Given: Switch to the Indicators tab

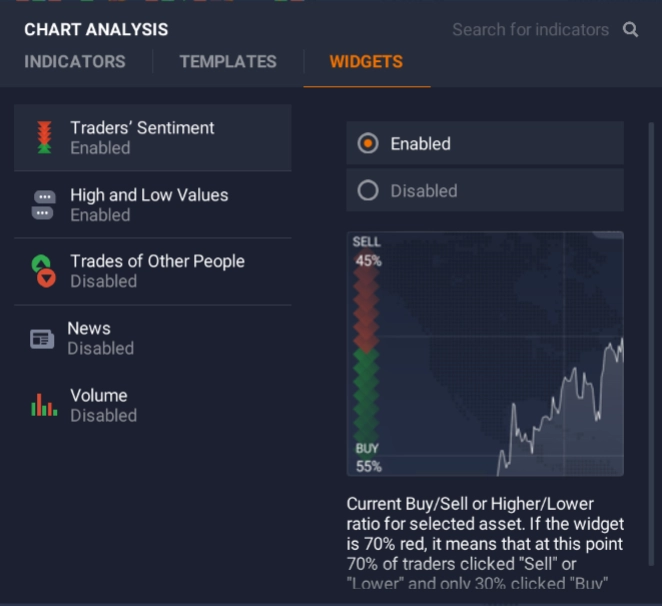Looking at the screenshot, I should pos(75,62).
